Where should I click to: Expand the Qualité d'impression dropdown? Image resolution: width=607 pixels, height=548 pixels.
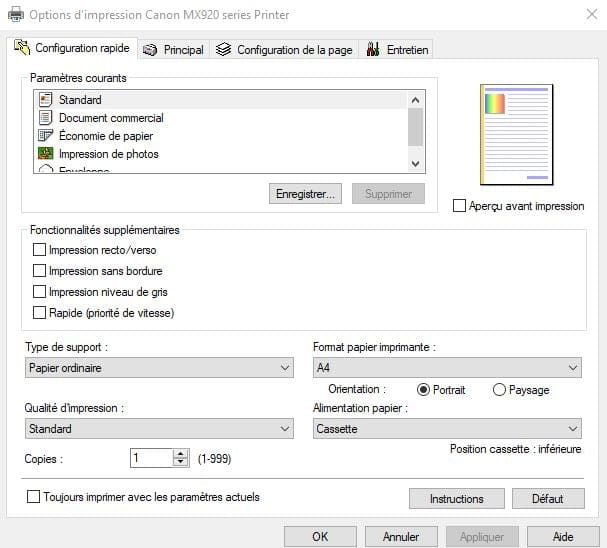point(159,428)
